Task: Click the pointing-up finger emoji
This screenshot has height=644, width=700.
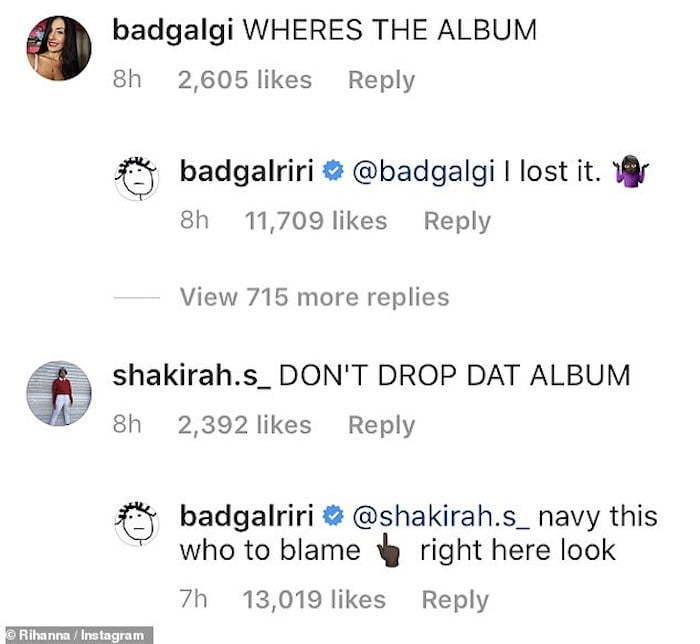Action: (389, 551)
